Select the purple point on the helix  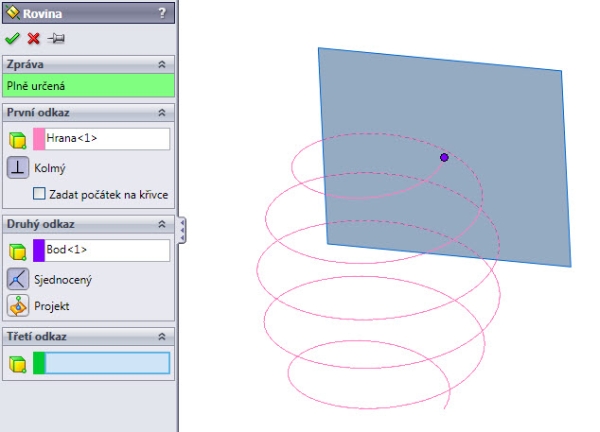(444, 157)
